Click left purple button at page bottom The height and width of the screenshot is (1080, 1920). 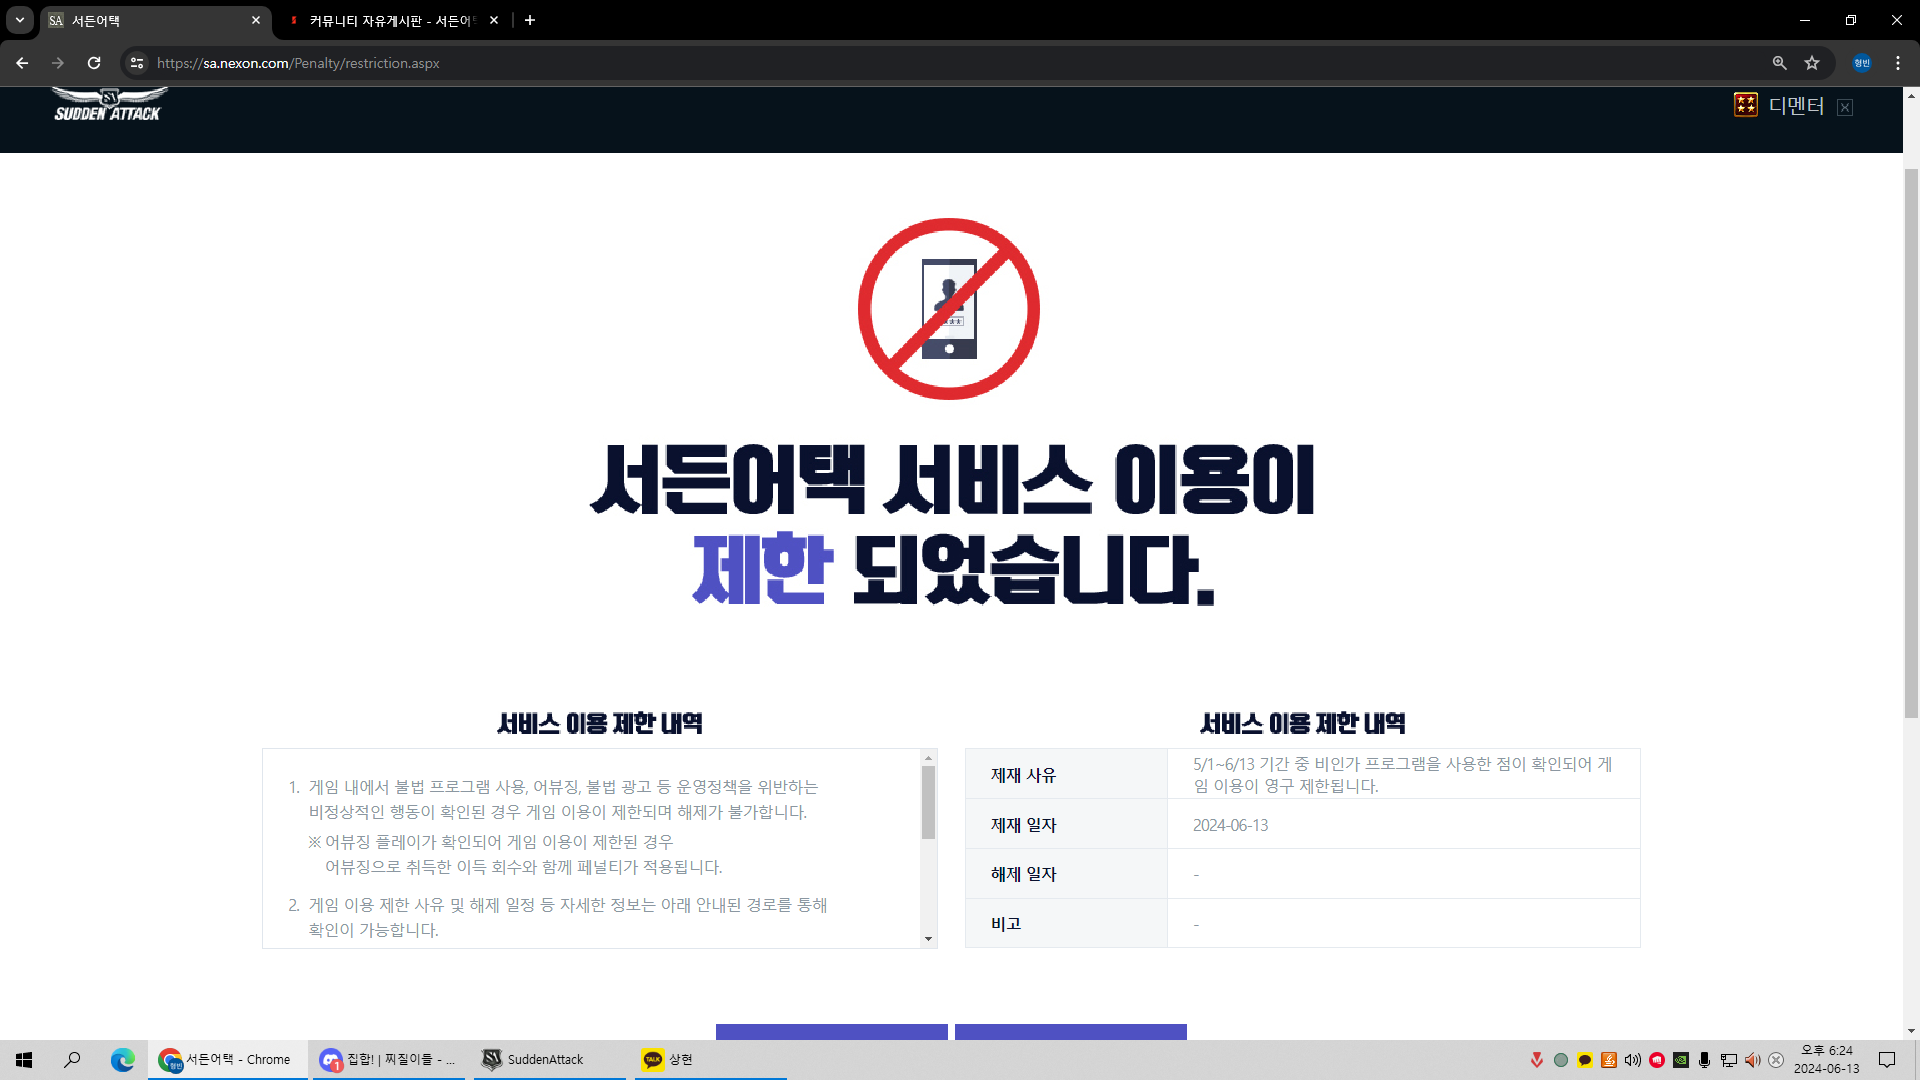(x=831, y=1031)
